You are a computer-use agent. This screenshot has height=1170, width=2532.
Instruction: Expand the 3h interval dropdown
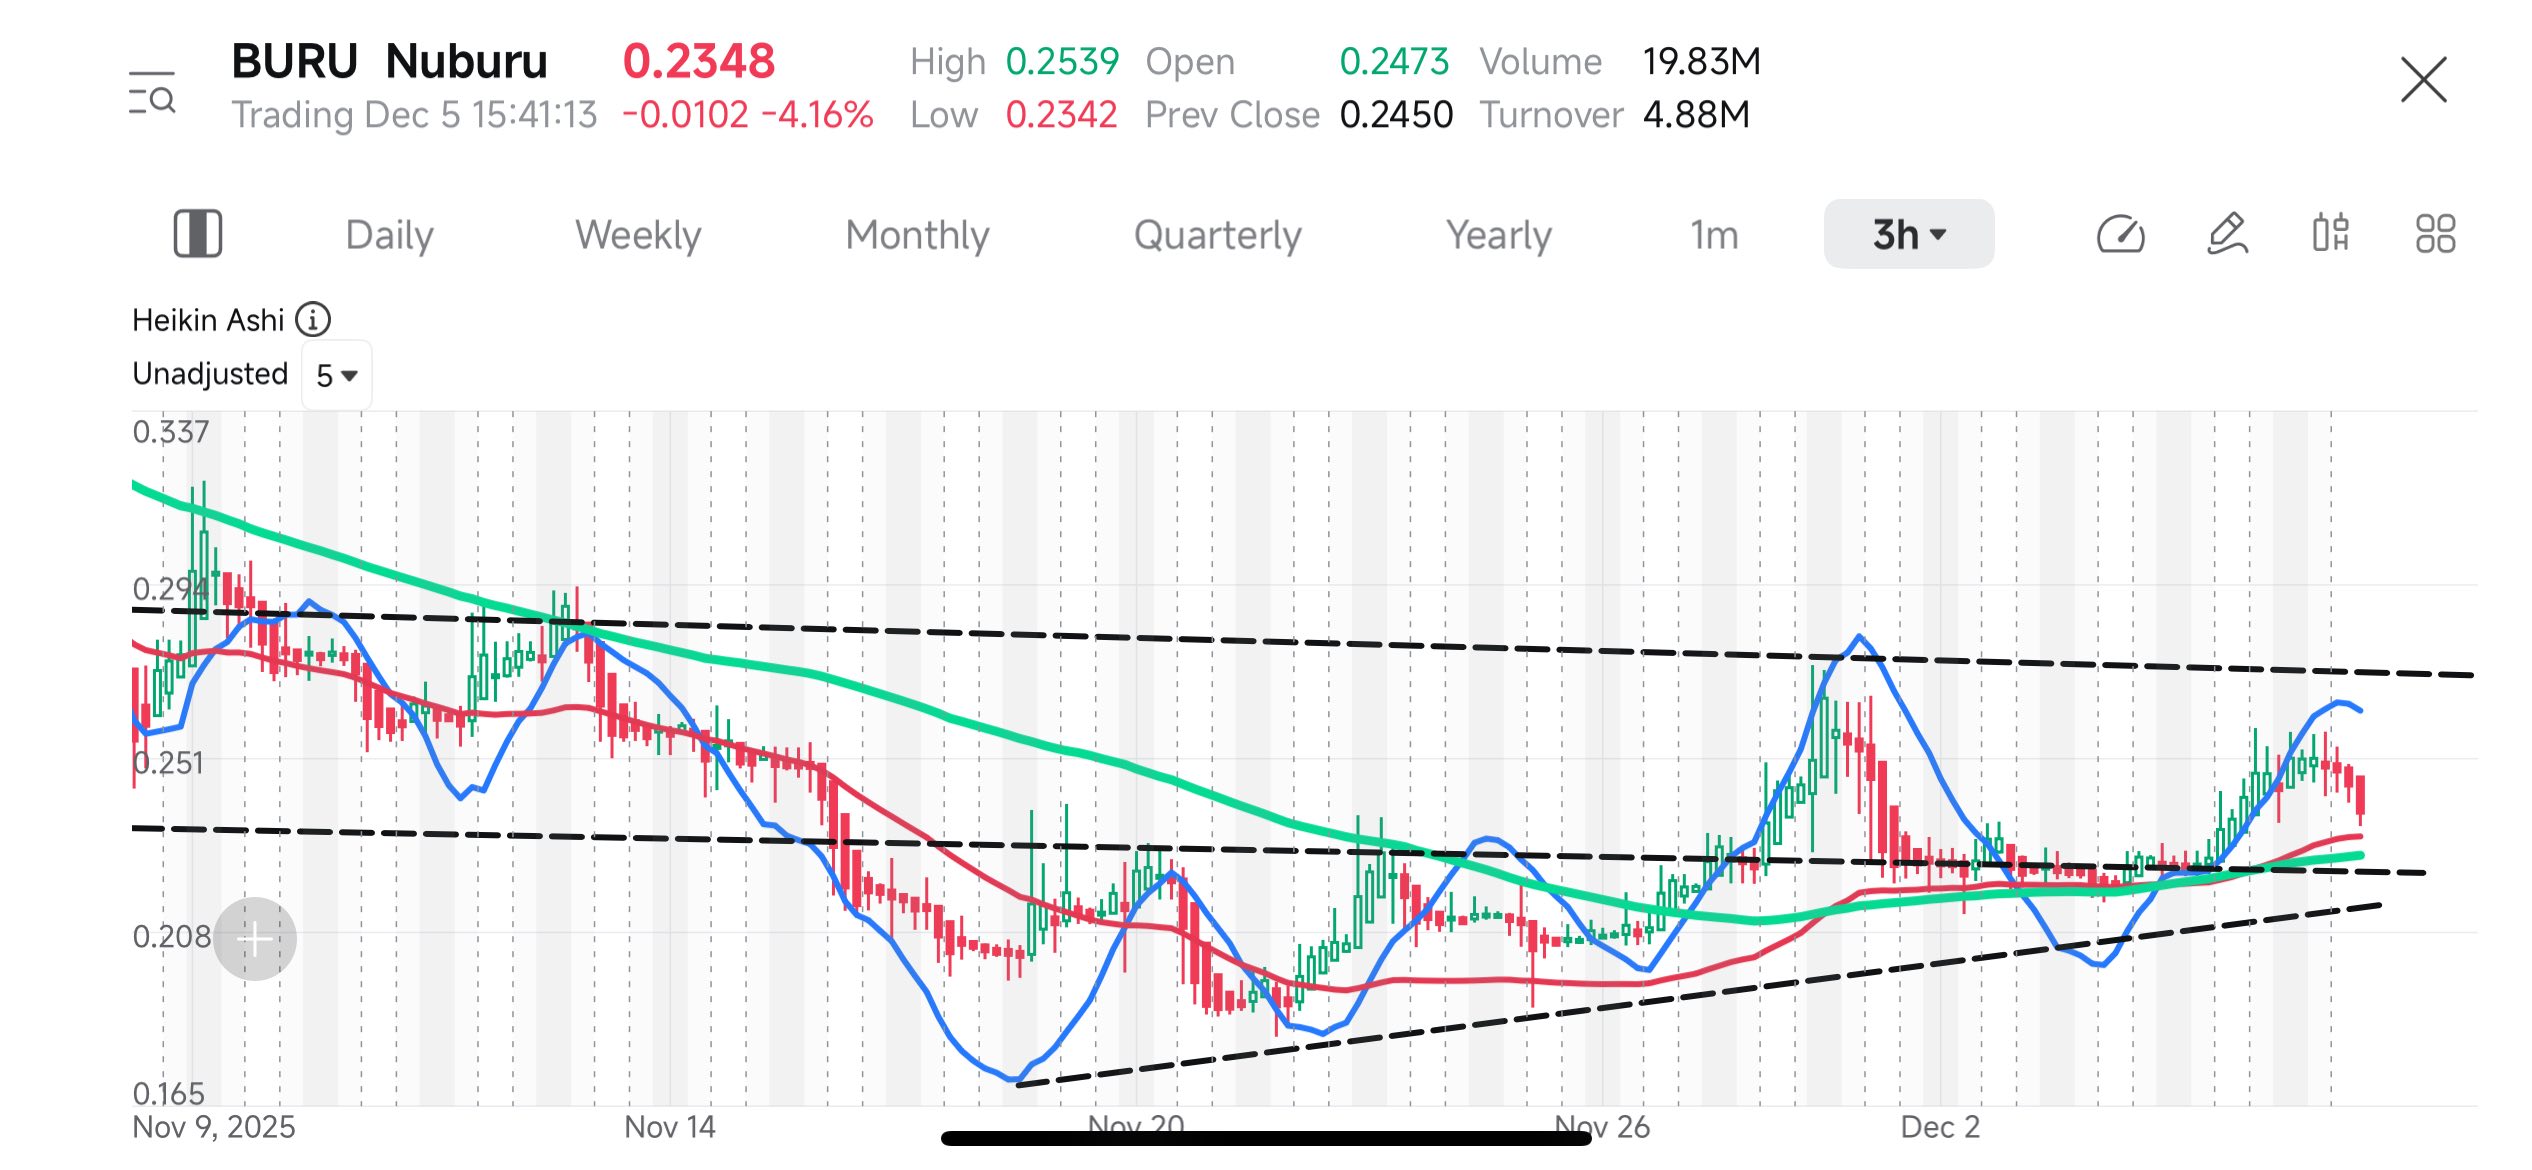pyautogui.click(x=1909, y=234)
